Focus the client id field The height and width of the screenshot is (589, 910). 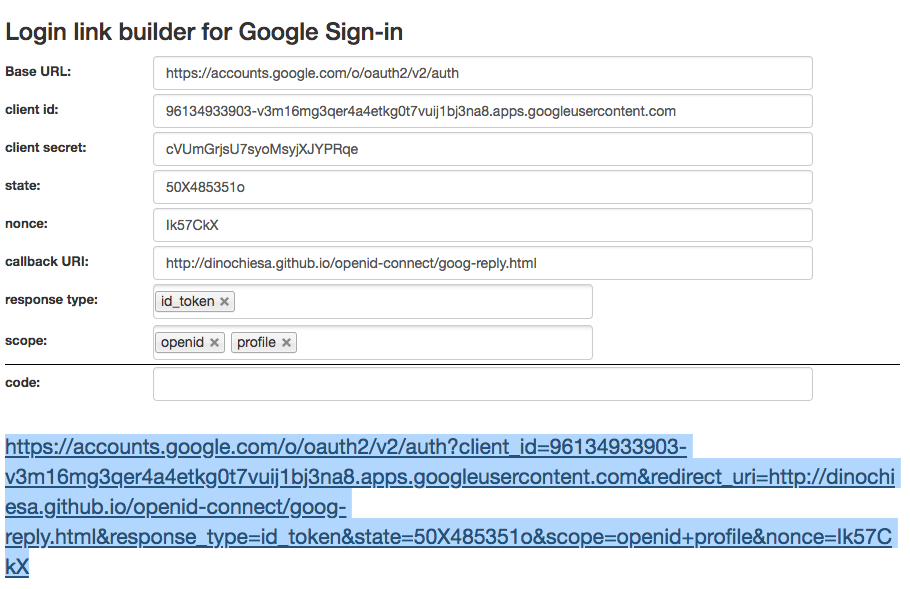(482, 111)
